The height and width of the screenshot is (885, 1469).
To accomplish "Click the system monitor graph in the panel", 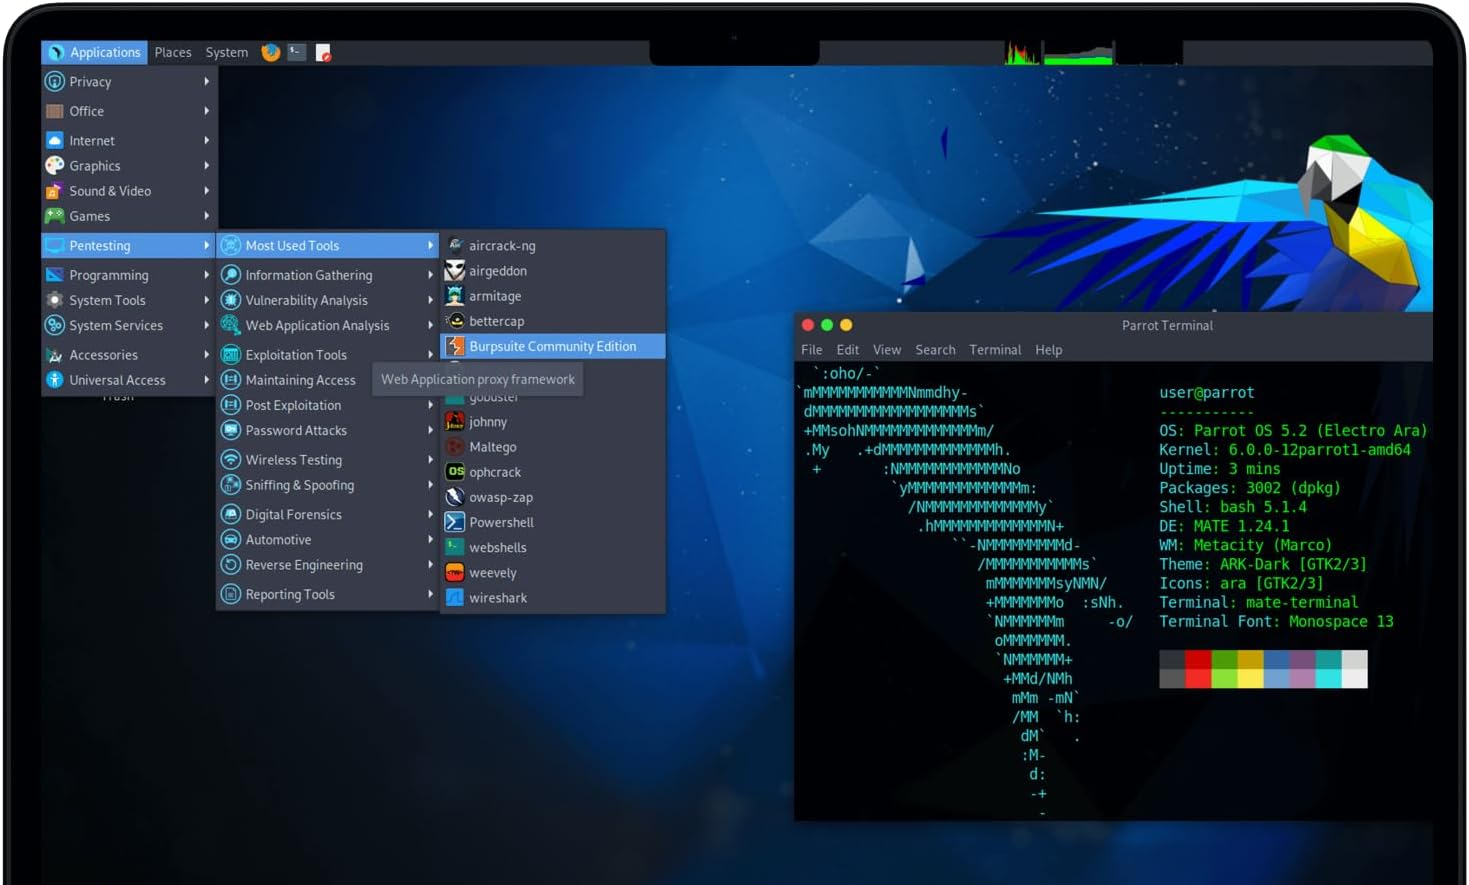I will click(1020, 52).
